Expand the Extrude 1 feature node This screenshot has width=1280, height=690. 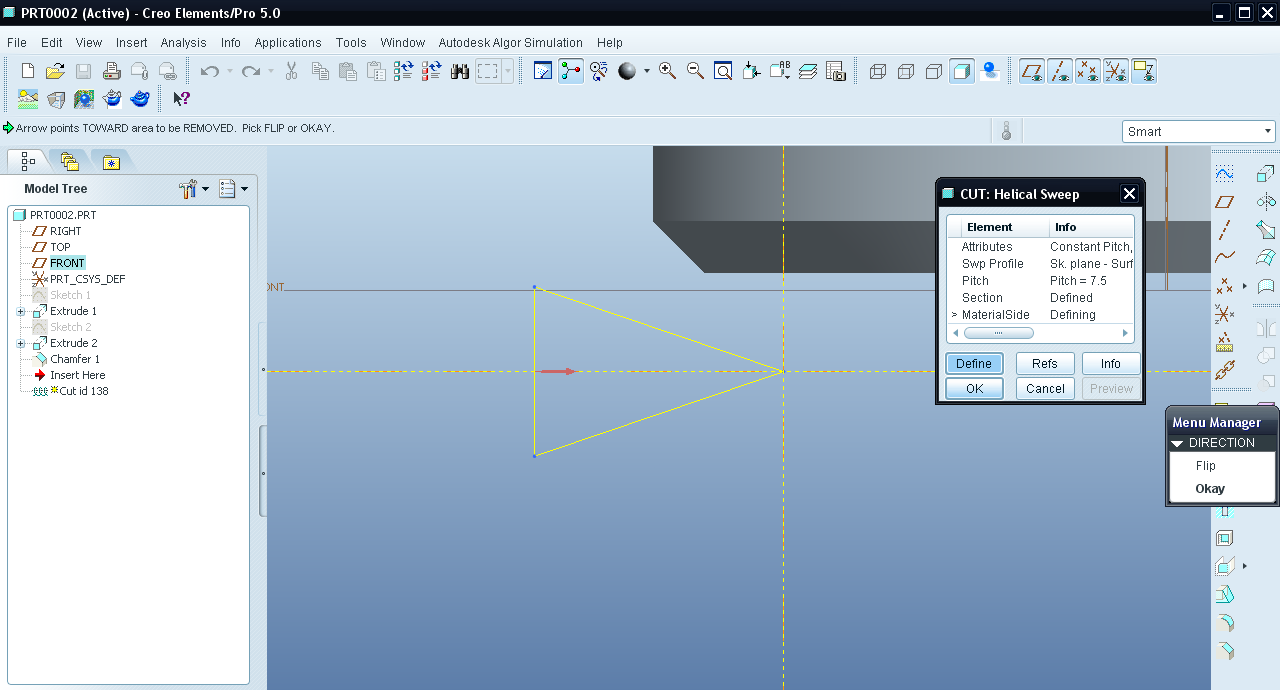tap(21, 311)
